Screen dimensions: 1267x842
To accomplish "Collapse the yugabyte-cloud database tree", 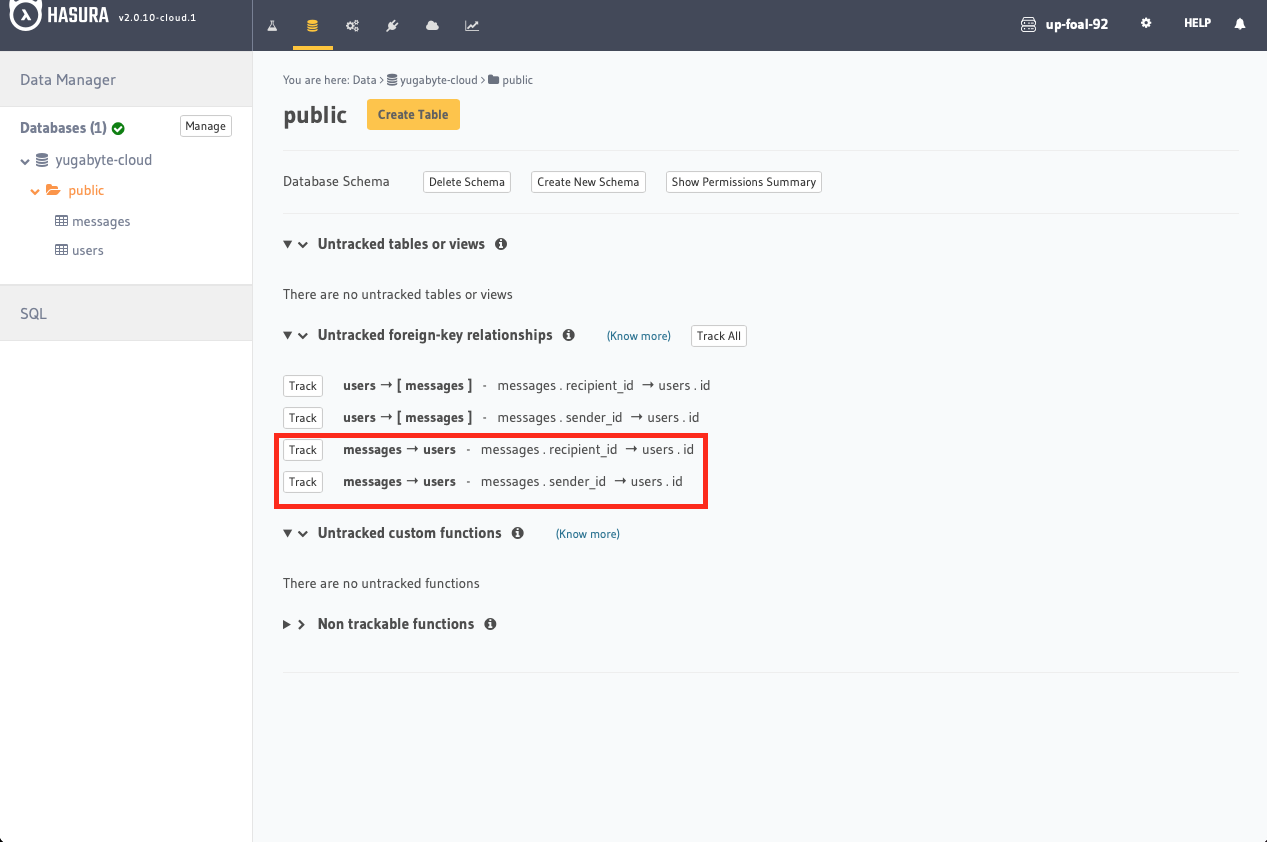I will click(x=24, y=160).
